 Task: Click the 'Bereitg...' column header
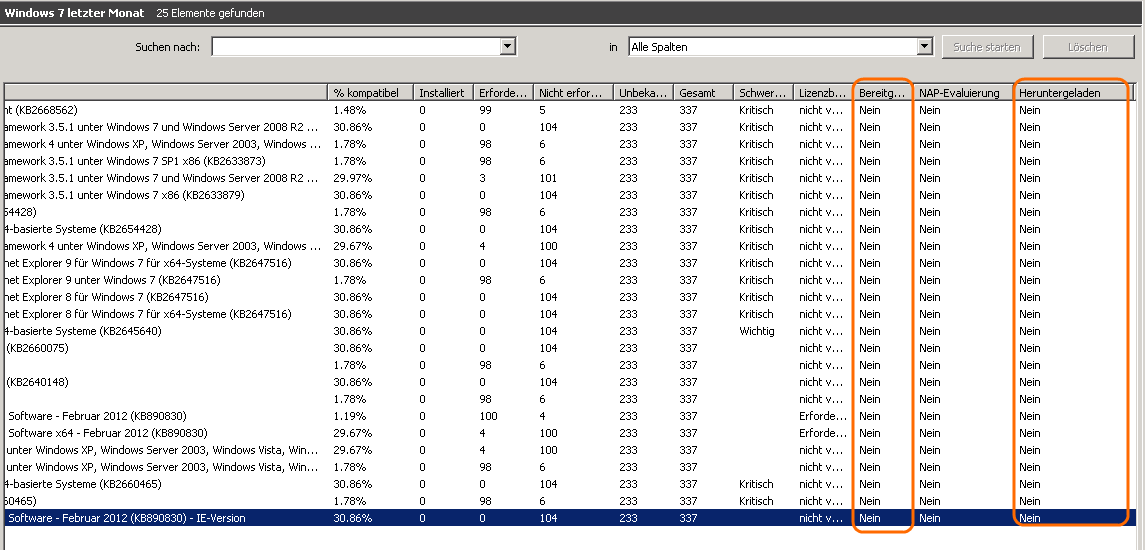click(882, 93)
